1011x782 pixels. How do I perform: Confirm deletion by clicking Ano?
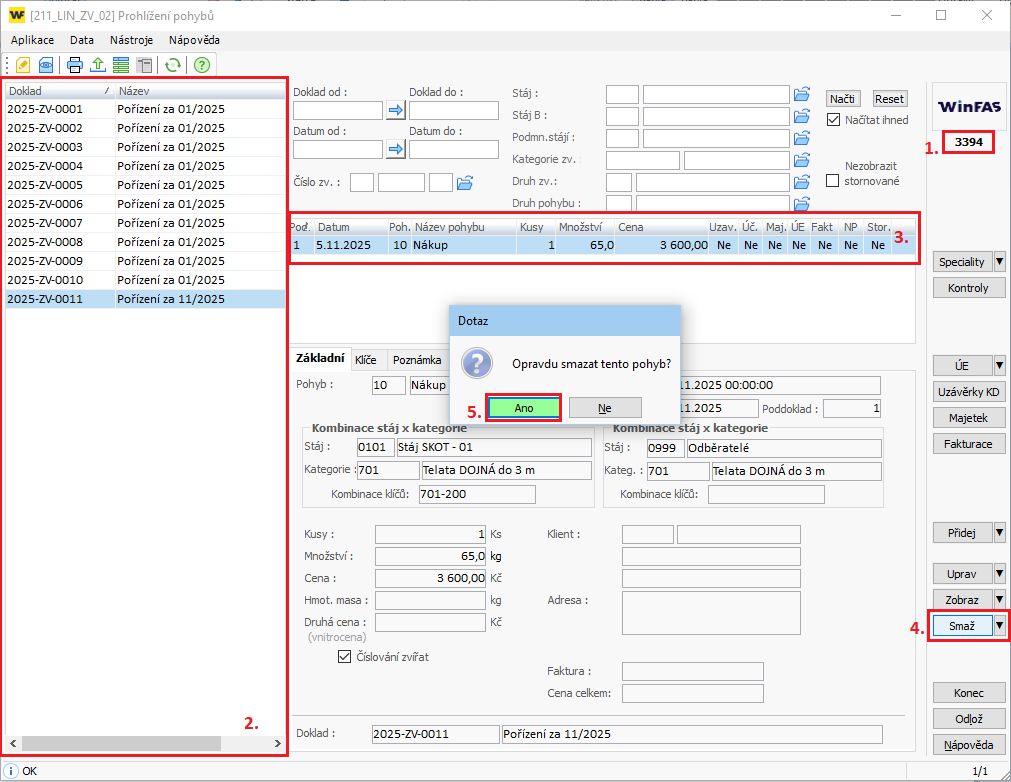click(523, 408)
